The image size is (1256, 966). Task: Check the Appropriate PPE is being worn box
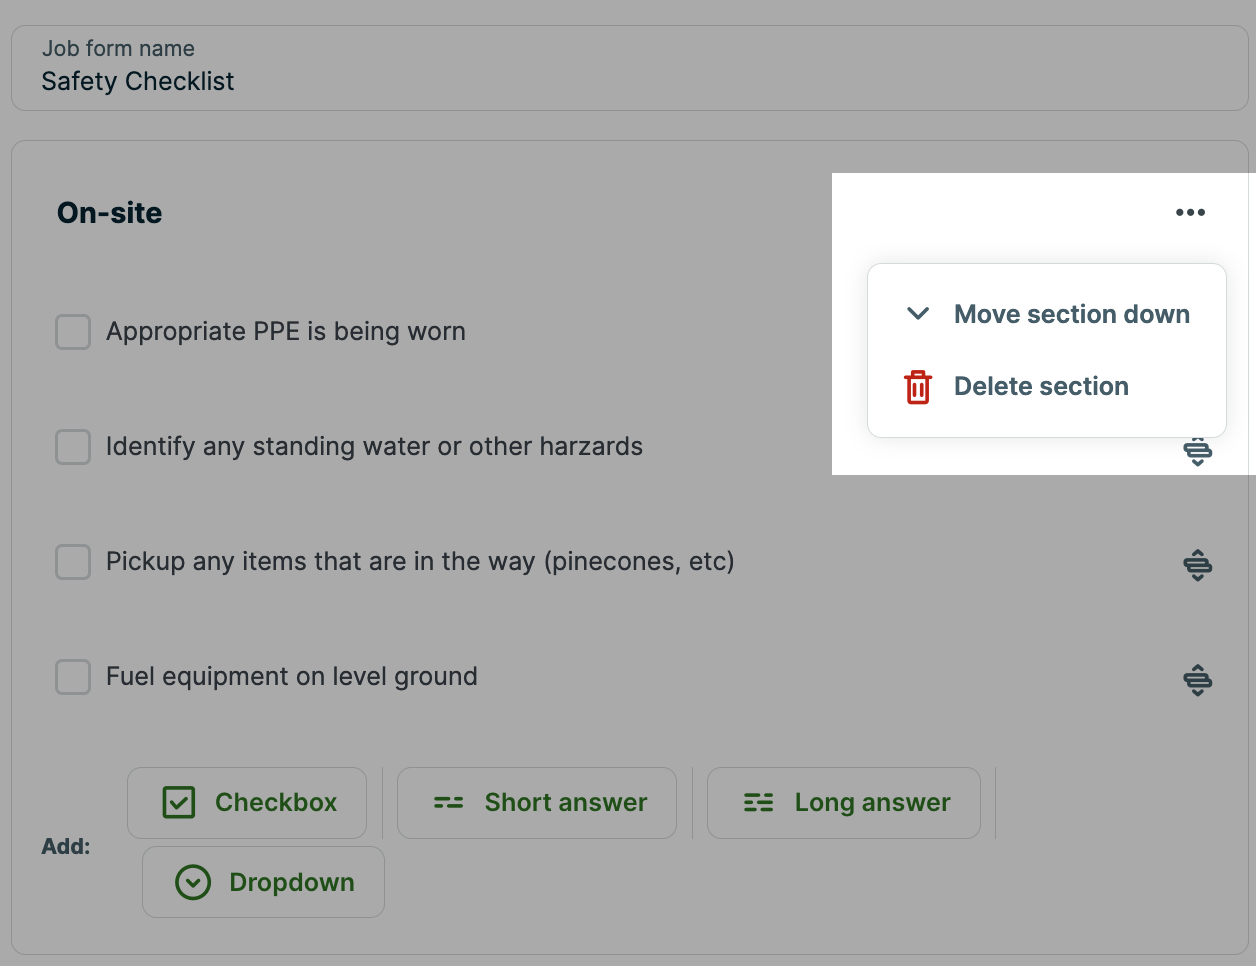(x=72, y=331)
